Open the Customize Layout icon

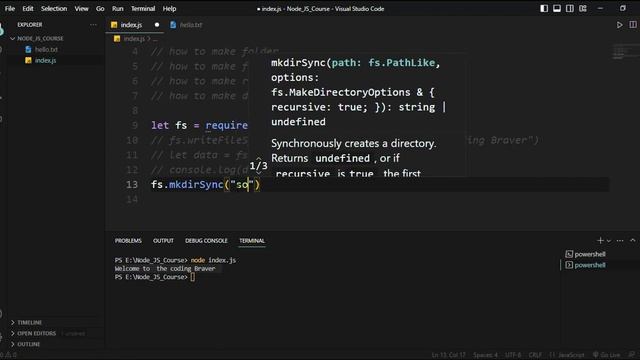pyautogui.click(x=583, y=9)
